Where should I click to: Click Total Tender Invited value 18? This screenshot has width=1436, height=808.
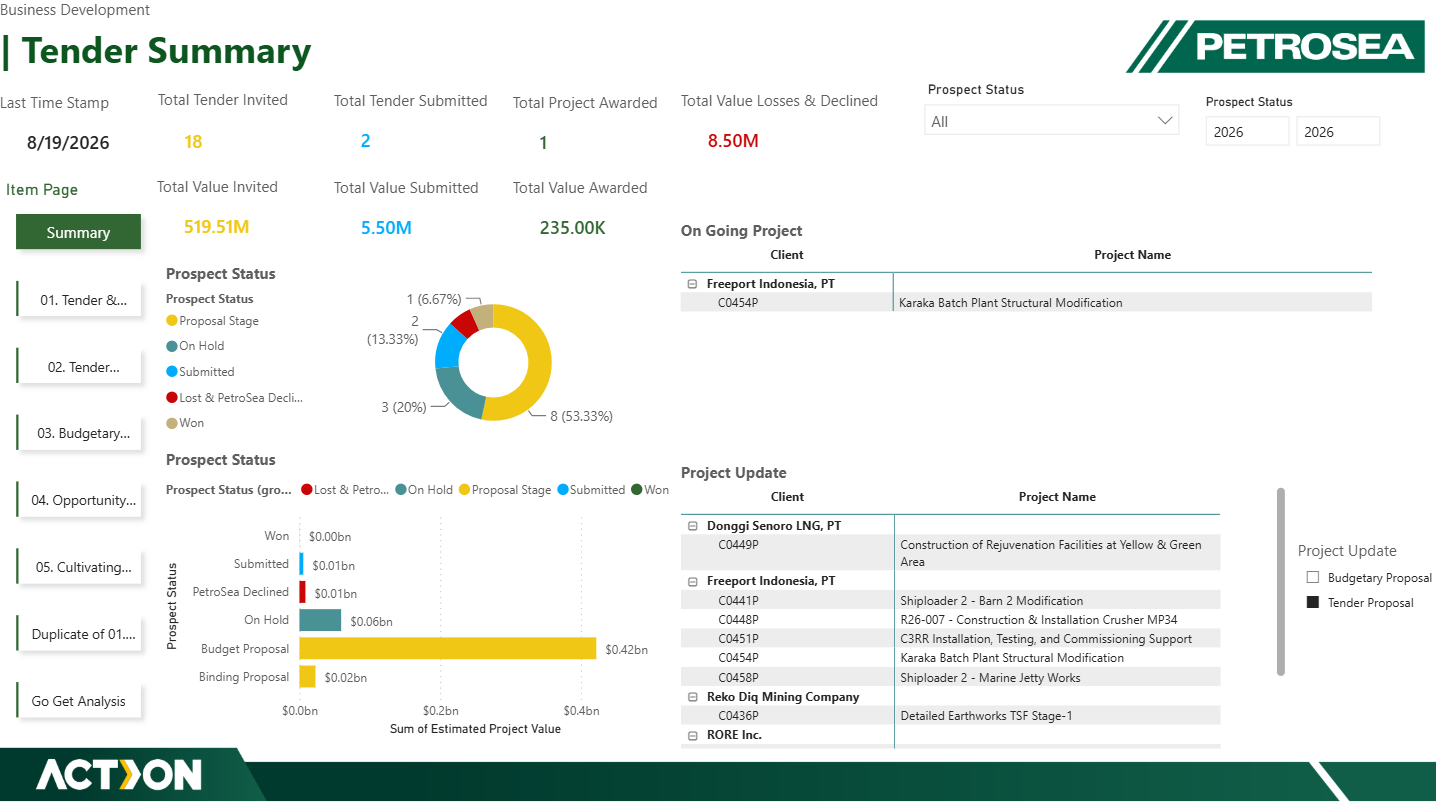pos(193,142)
